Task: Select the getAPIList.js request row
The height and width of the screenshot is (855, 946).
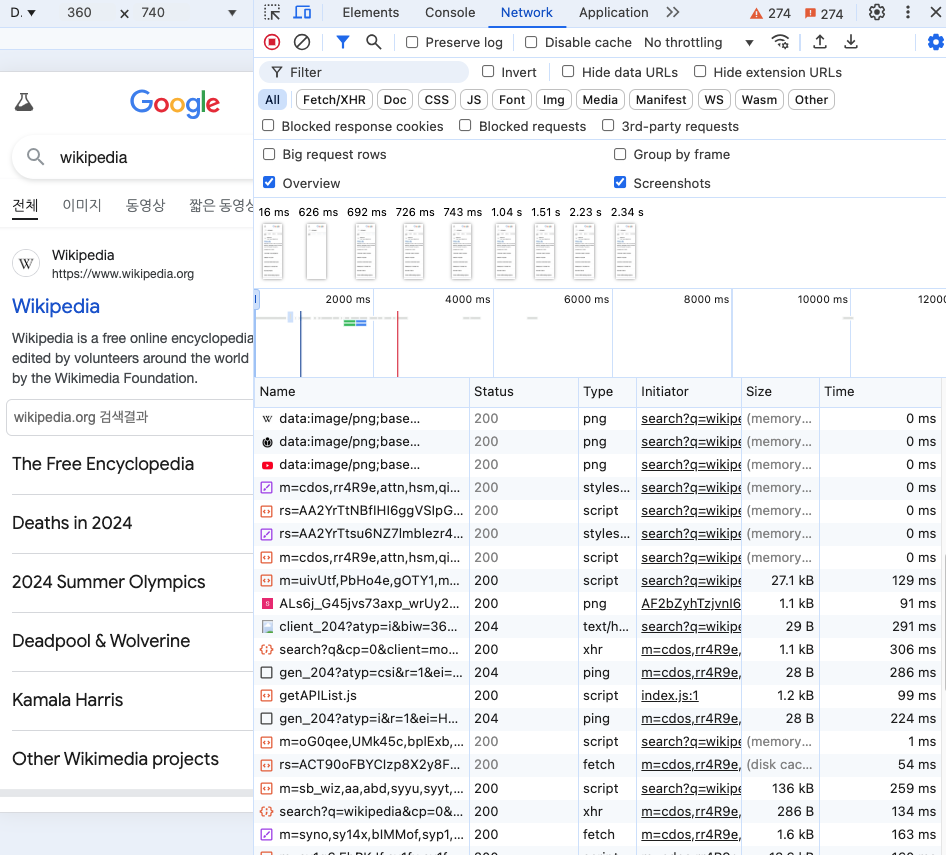Action: [x=597, y=695]
